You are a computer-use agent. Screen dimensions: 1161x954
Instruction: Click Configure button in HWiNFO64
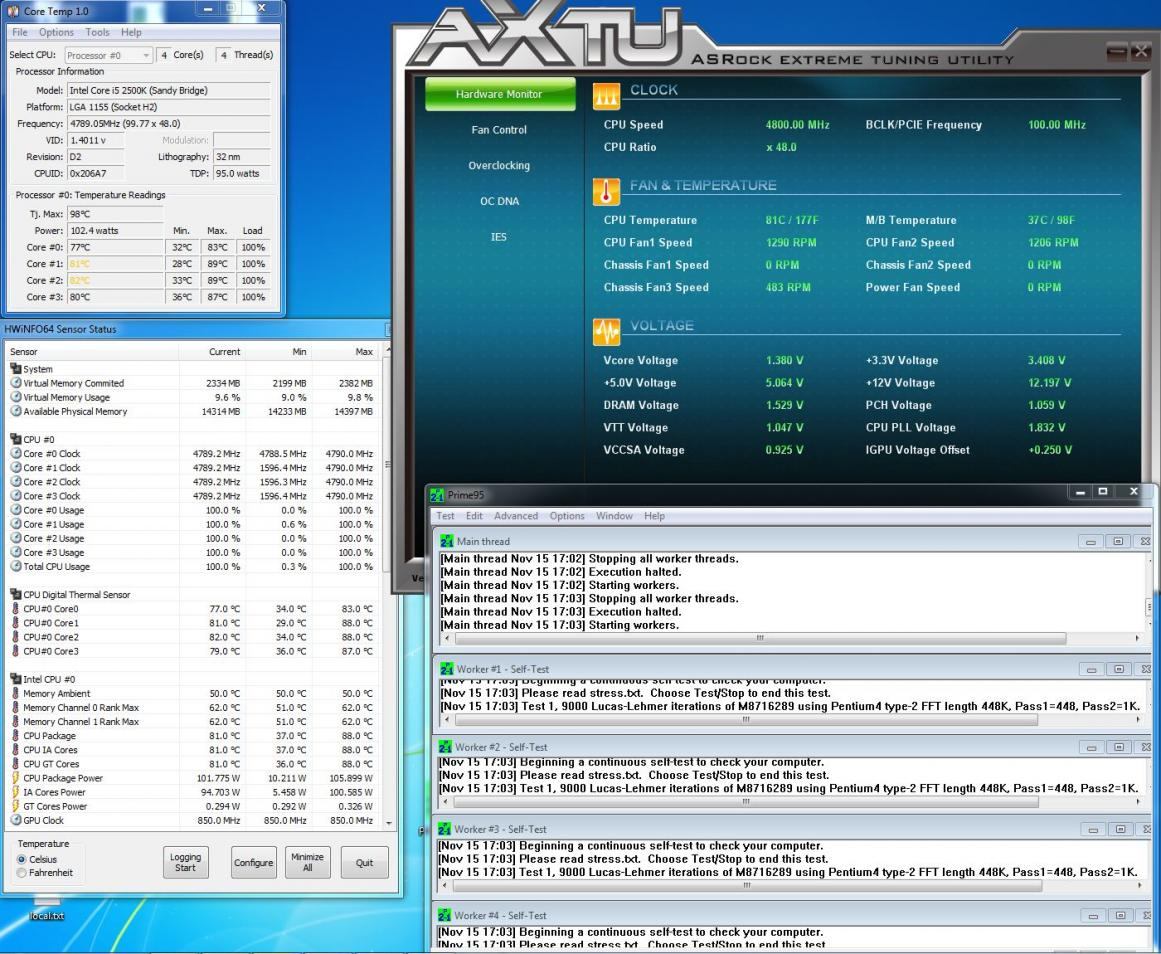[254, 862]
